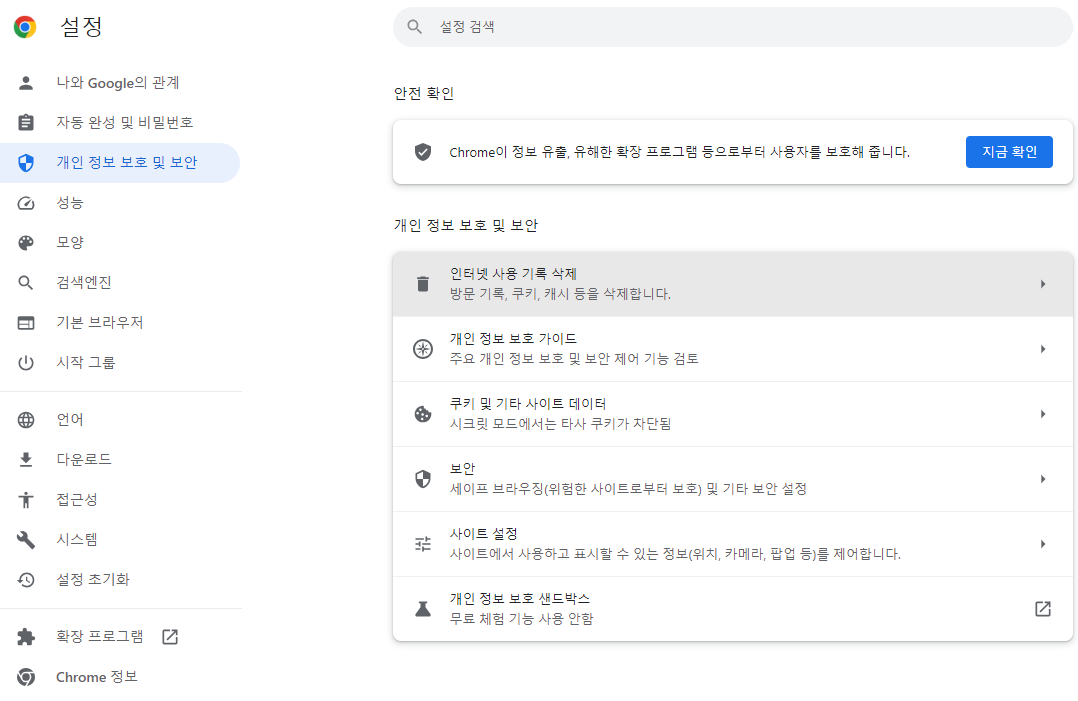Open 쿠키 및 기타 사이트 데이터 option
1078x701 pixels.
tap(733, 414)
